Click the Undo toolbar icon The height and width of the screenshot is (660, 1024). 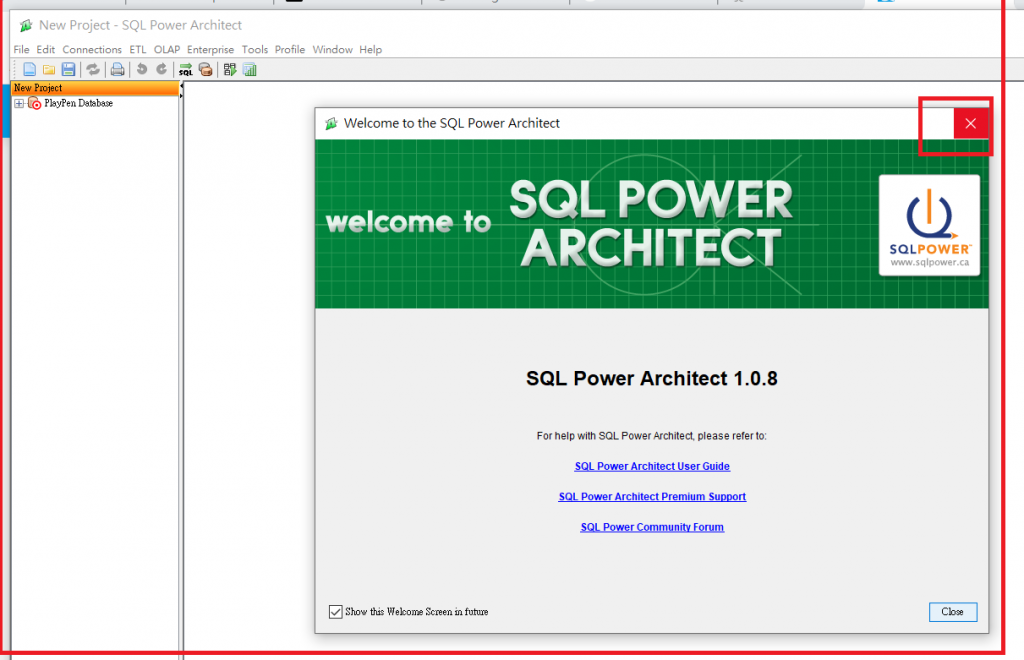pyautogui.click(x=142, y=69)
